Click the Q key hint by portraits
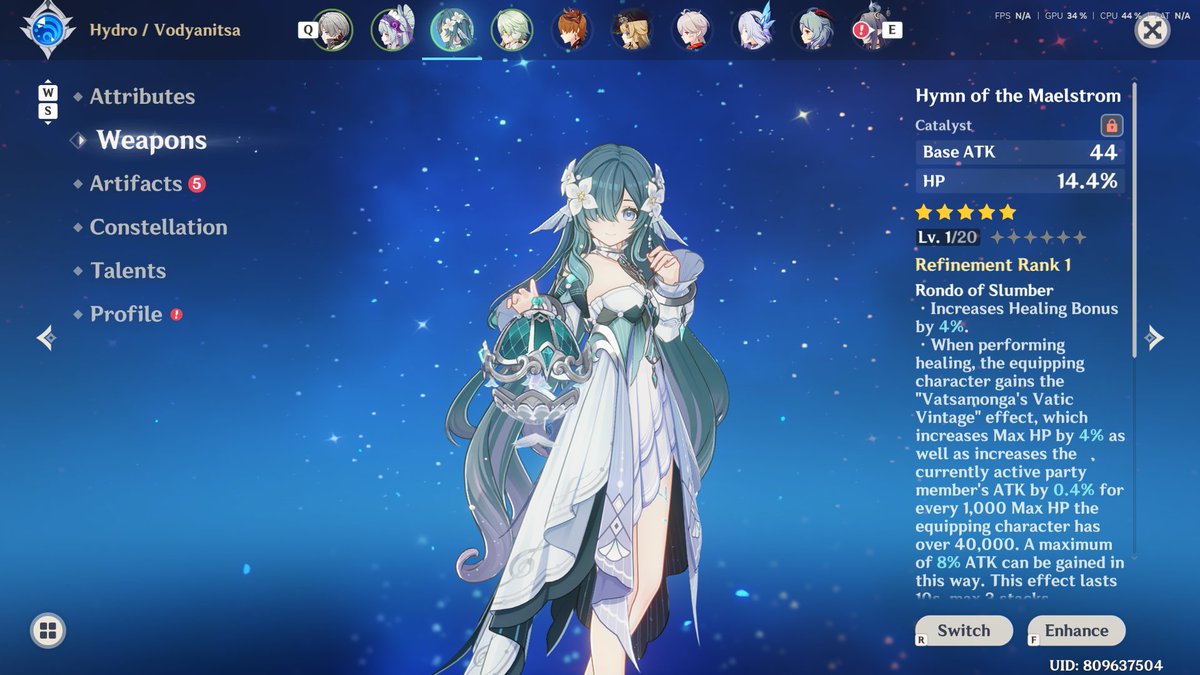Image resolution: width=1200 pixels, height=675 pixels. (x=307, y=30)
